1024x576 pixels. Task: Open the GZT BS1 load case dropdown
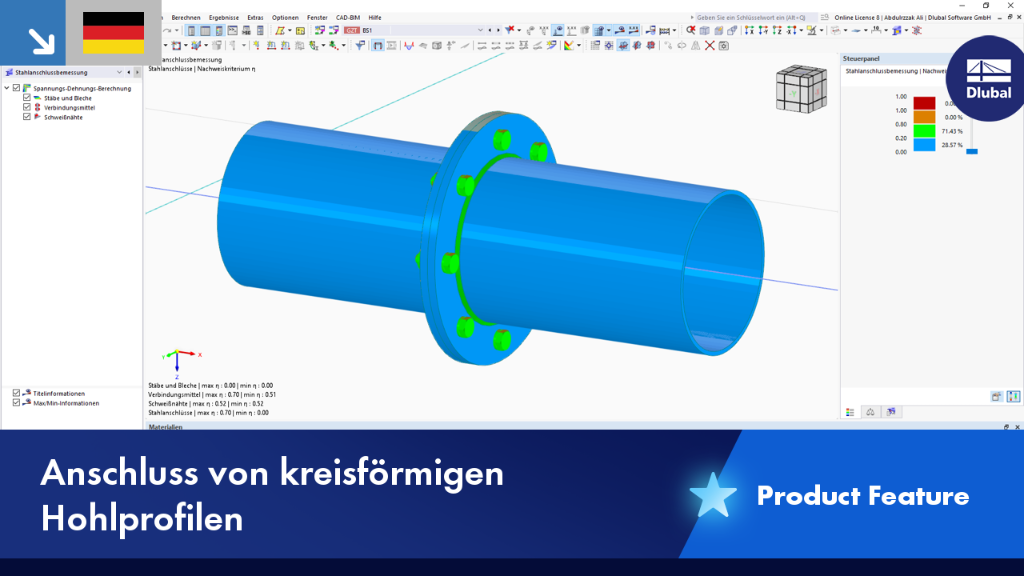(x=480, y=30)
